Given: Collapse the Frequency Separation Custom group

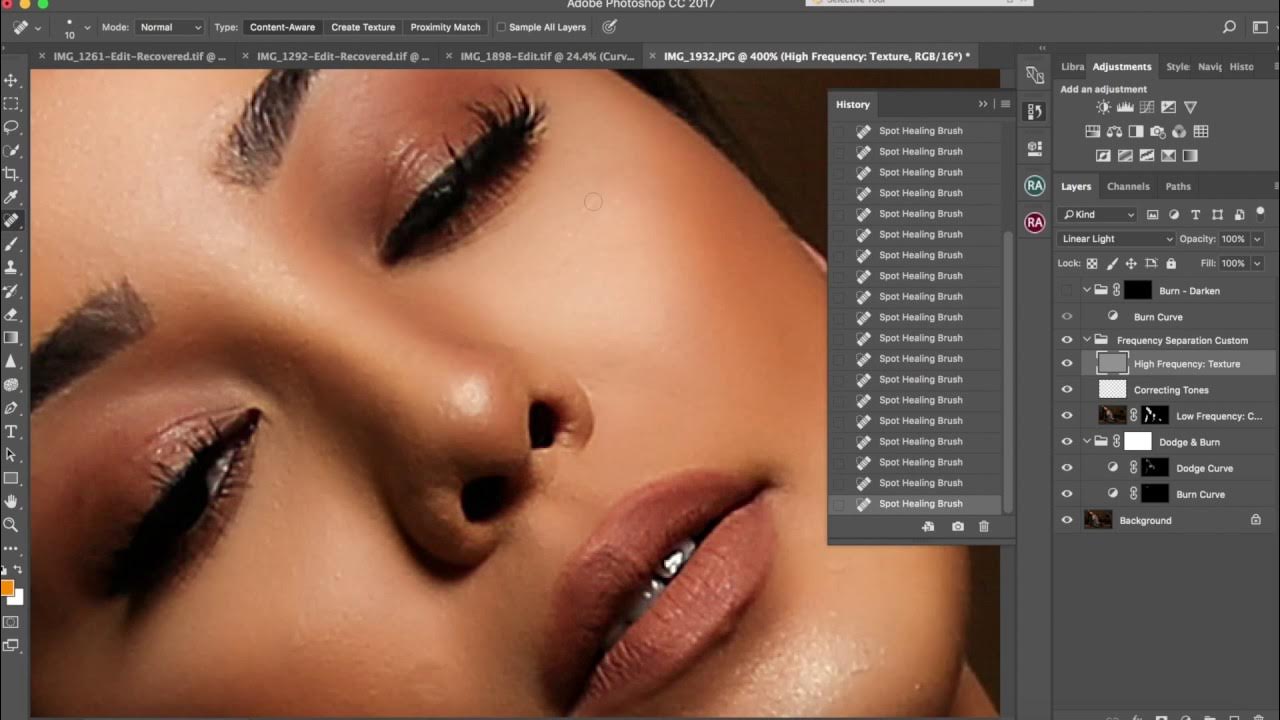Looking at the screenshot, I should 1087,340.
